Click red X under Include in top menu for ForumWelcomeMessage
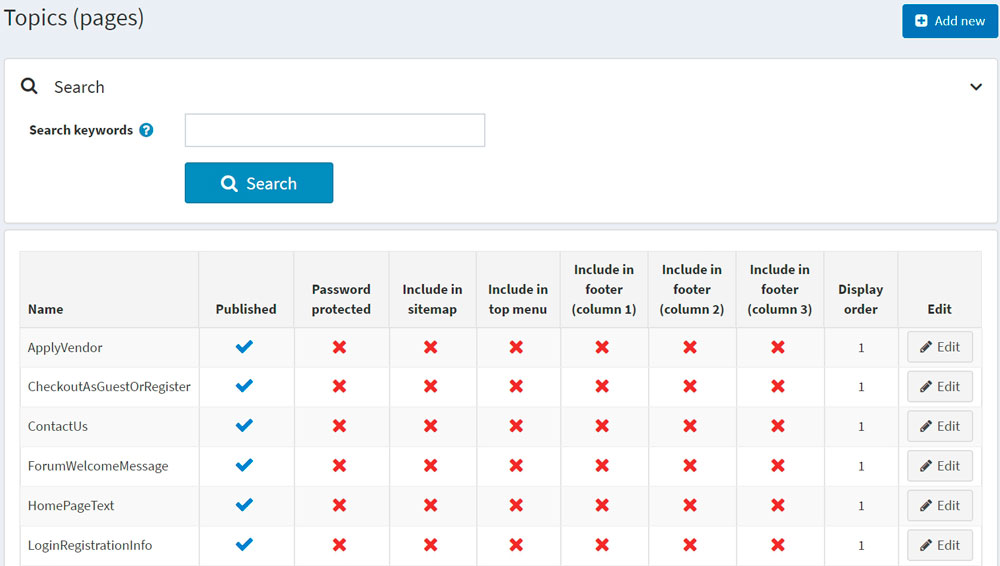 tap(516, 466)
